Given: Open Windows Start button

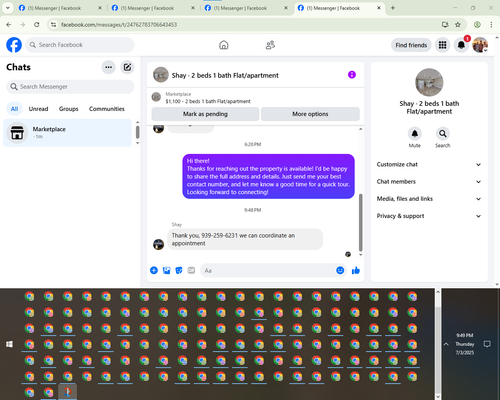Looking at the screenshot, I should pos(9,344).
